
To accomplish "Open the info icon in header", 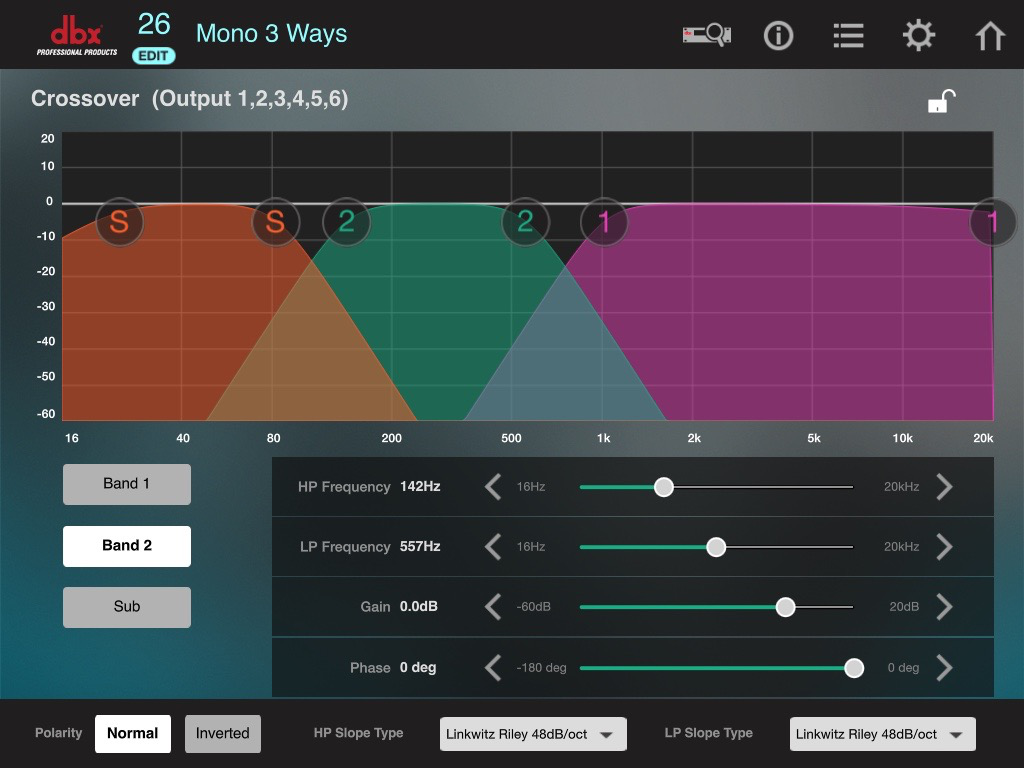I will point(778,35).
